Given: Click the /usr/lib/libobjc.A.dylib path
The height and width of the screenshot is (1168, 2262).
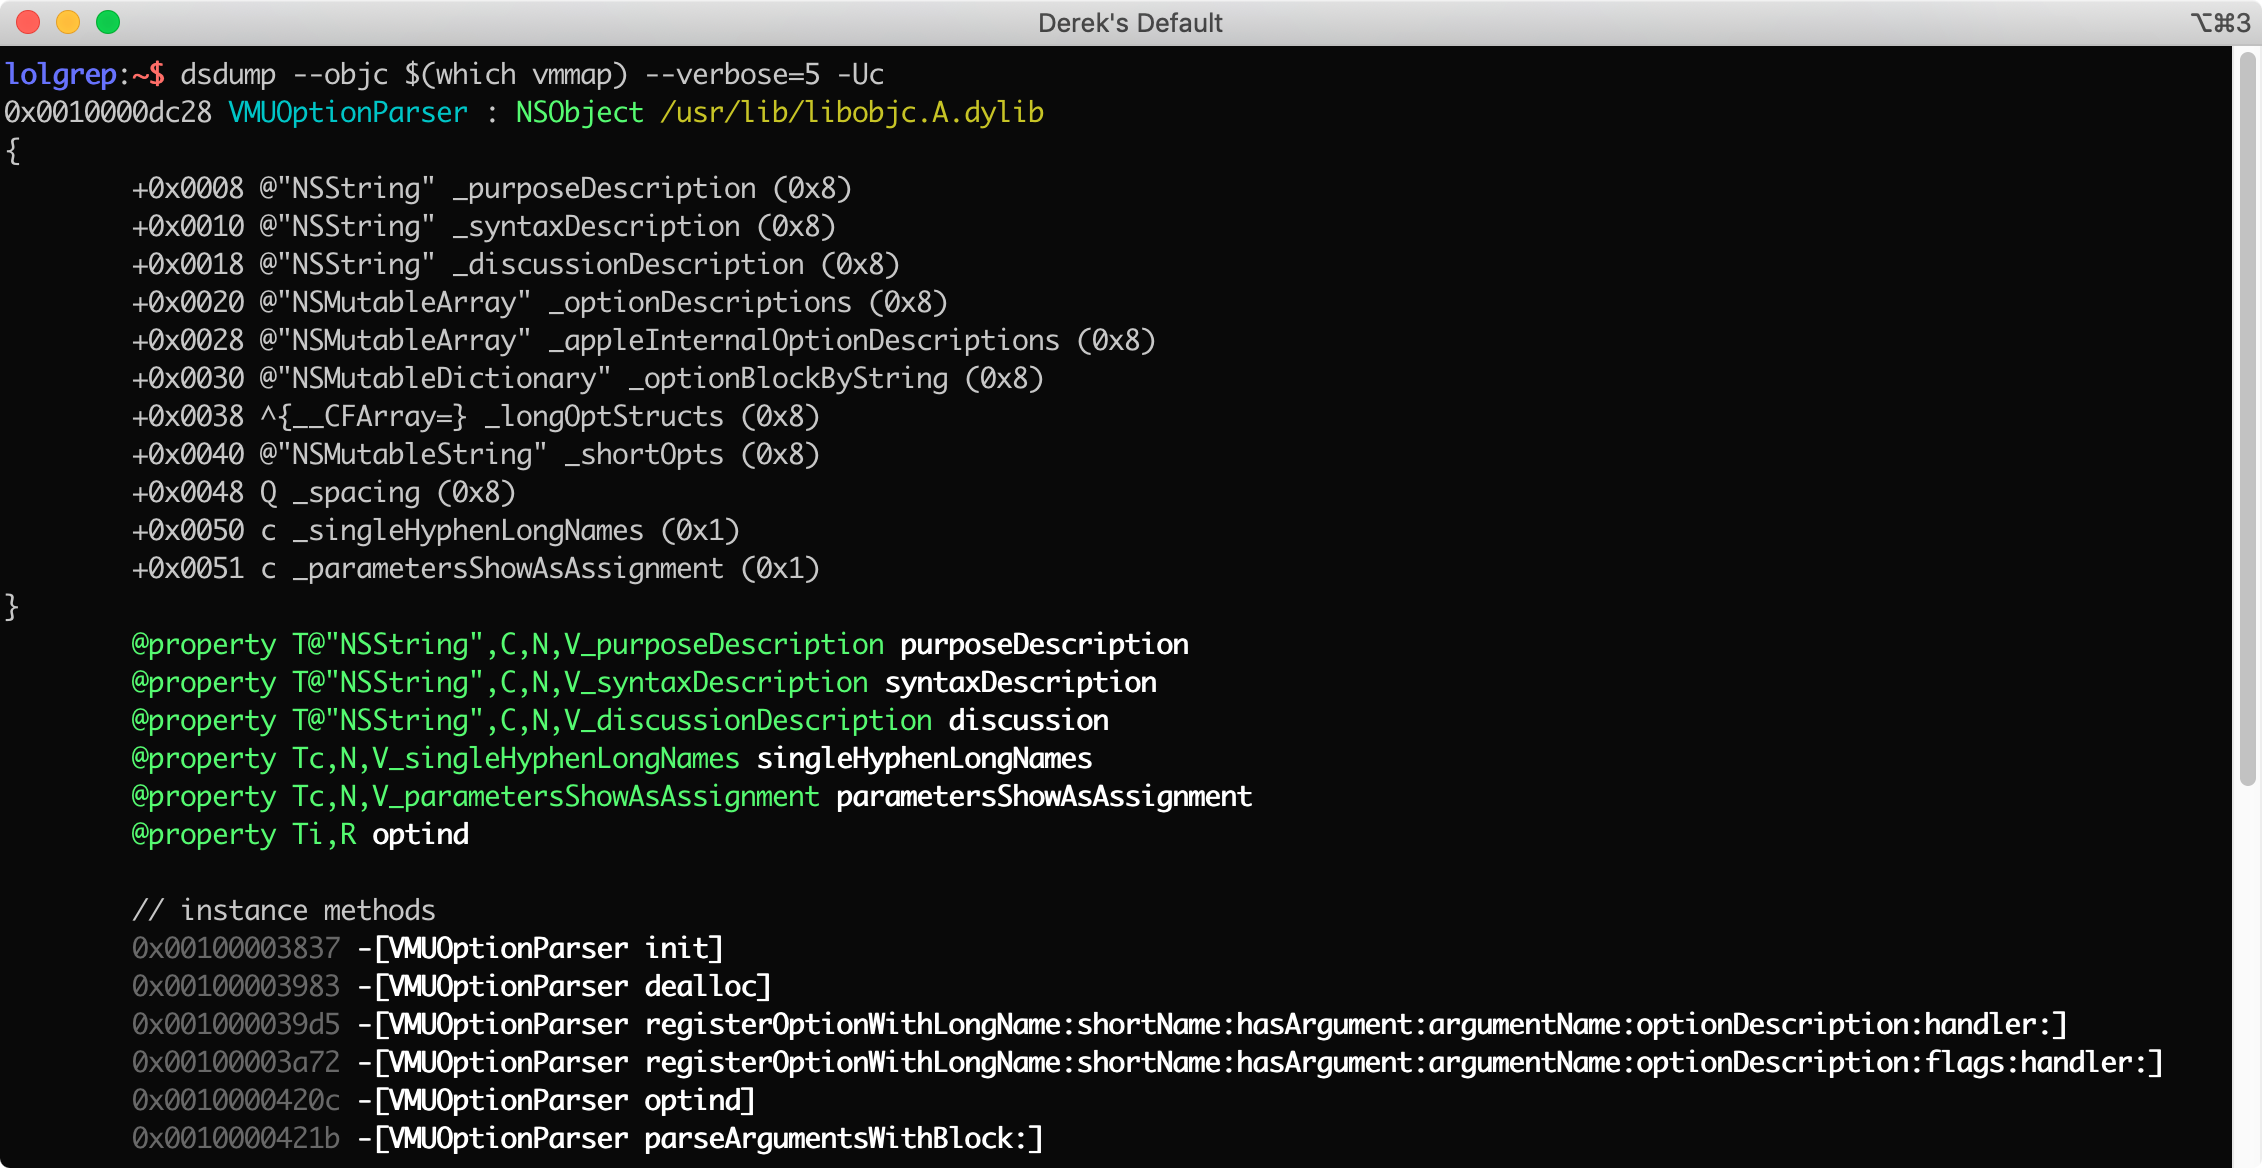Looking at the screenshot, I should coord(851,113).
